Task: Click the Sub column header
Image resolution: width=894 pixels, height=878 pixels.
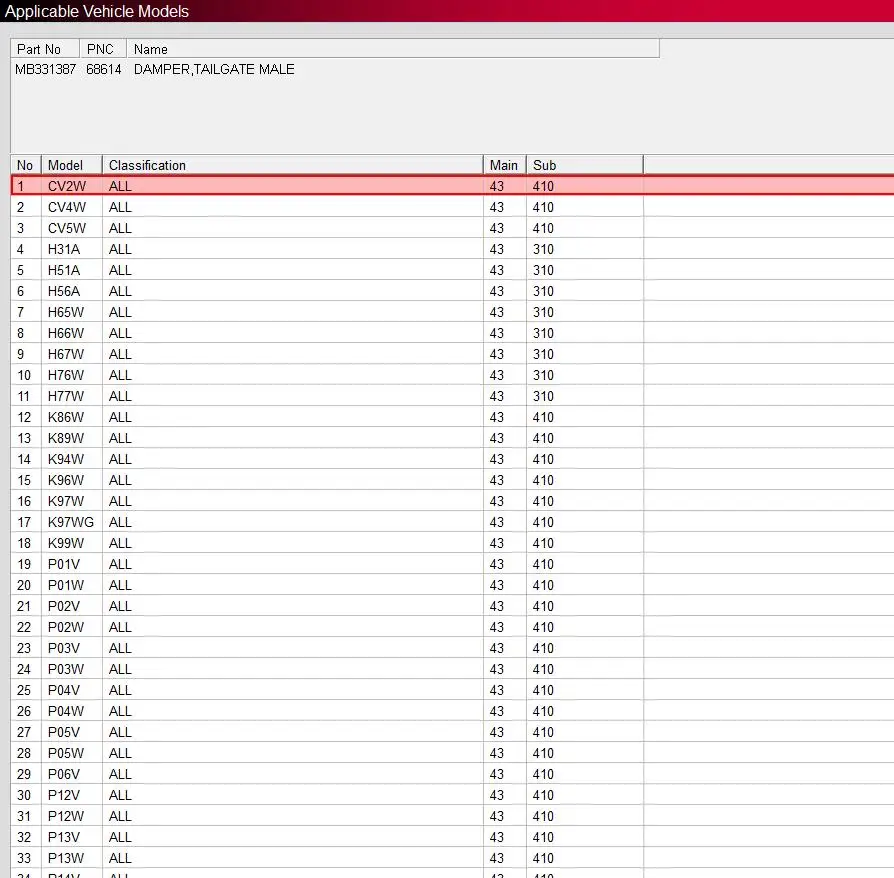Action: pos(584,165)
